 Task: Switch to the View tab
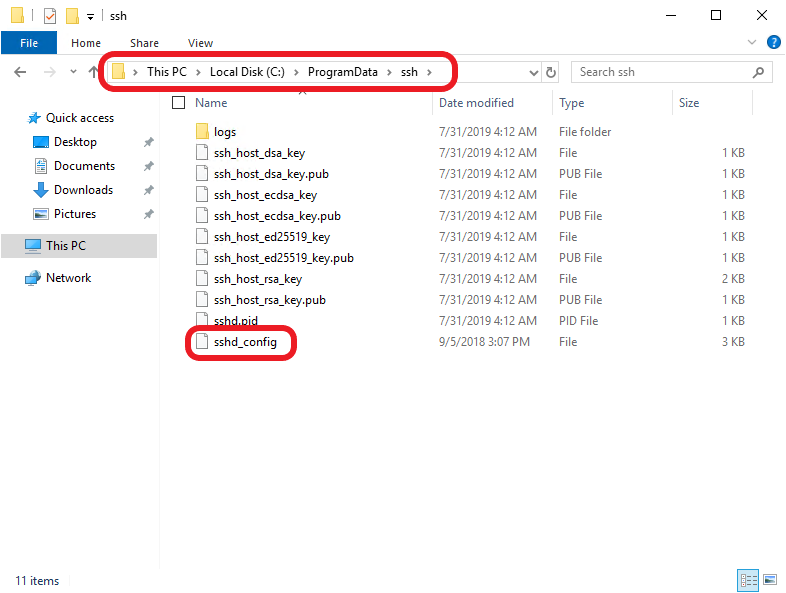(200, 43)
